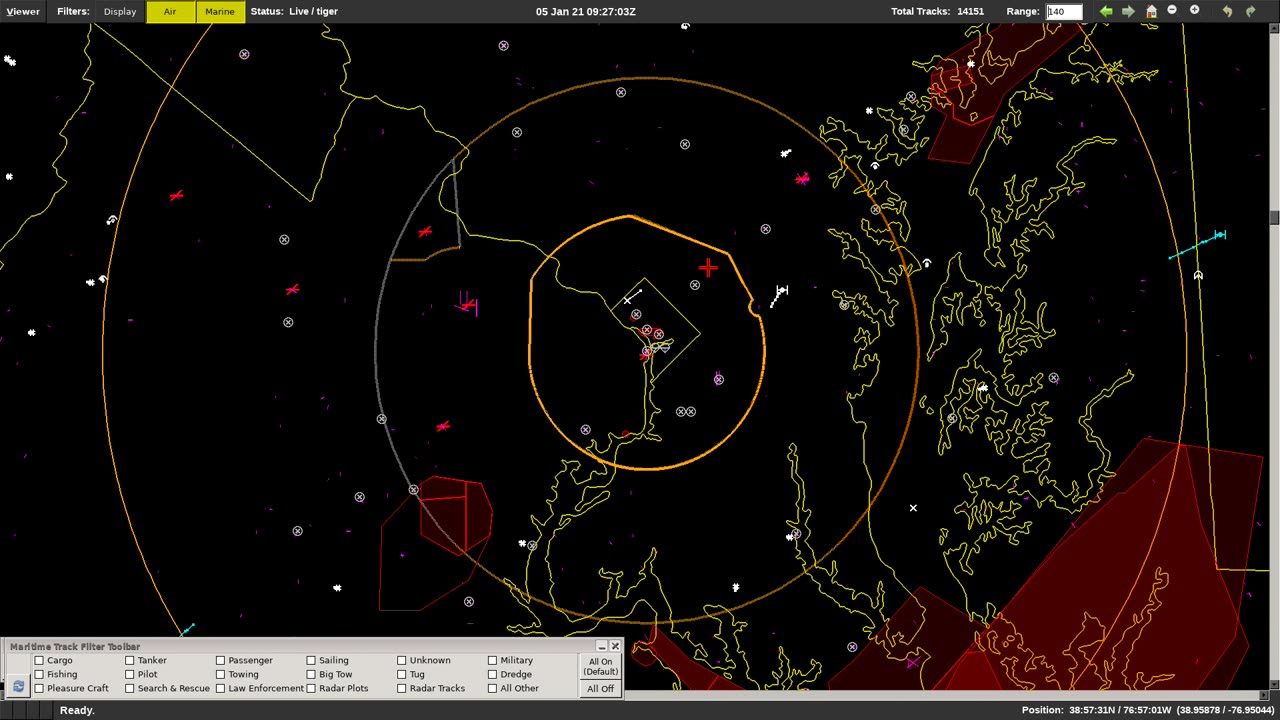Toggle the Towing checkbox
Screen dimensions: 1280x720
[x=221, y=674]
